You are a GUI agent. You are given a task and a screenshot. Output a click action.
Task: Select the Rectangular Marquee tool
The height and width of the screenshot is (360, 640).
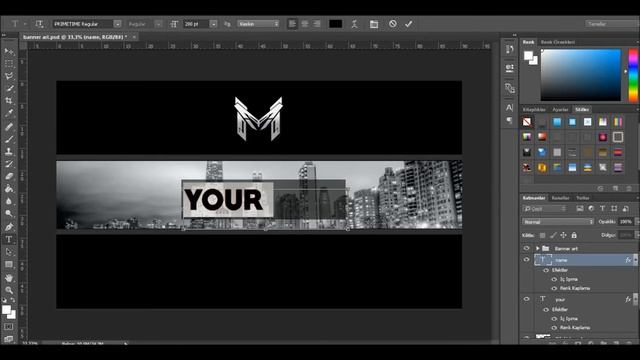point(9,64)
